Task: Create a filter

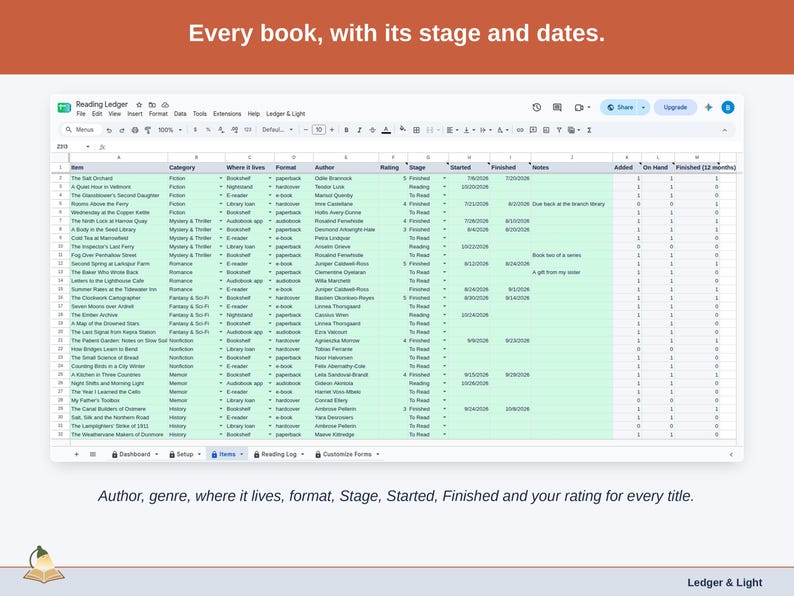Action: 559,130
